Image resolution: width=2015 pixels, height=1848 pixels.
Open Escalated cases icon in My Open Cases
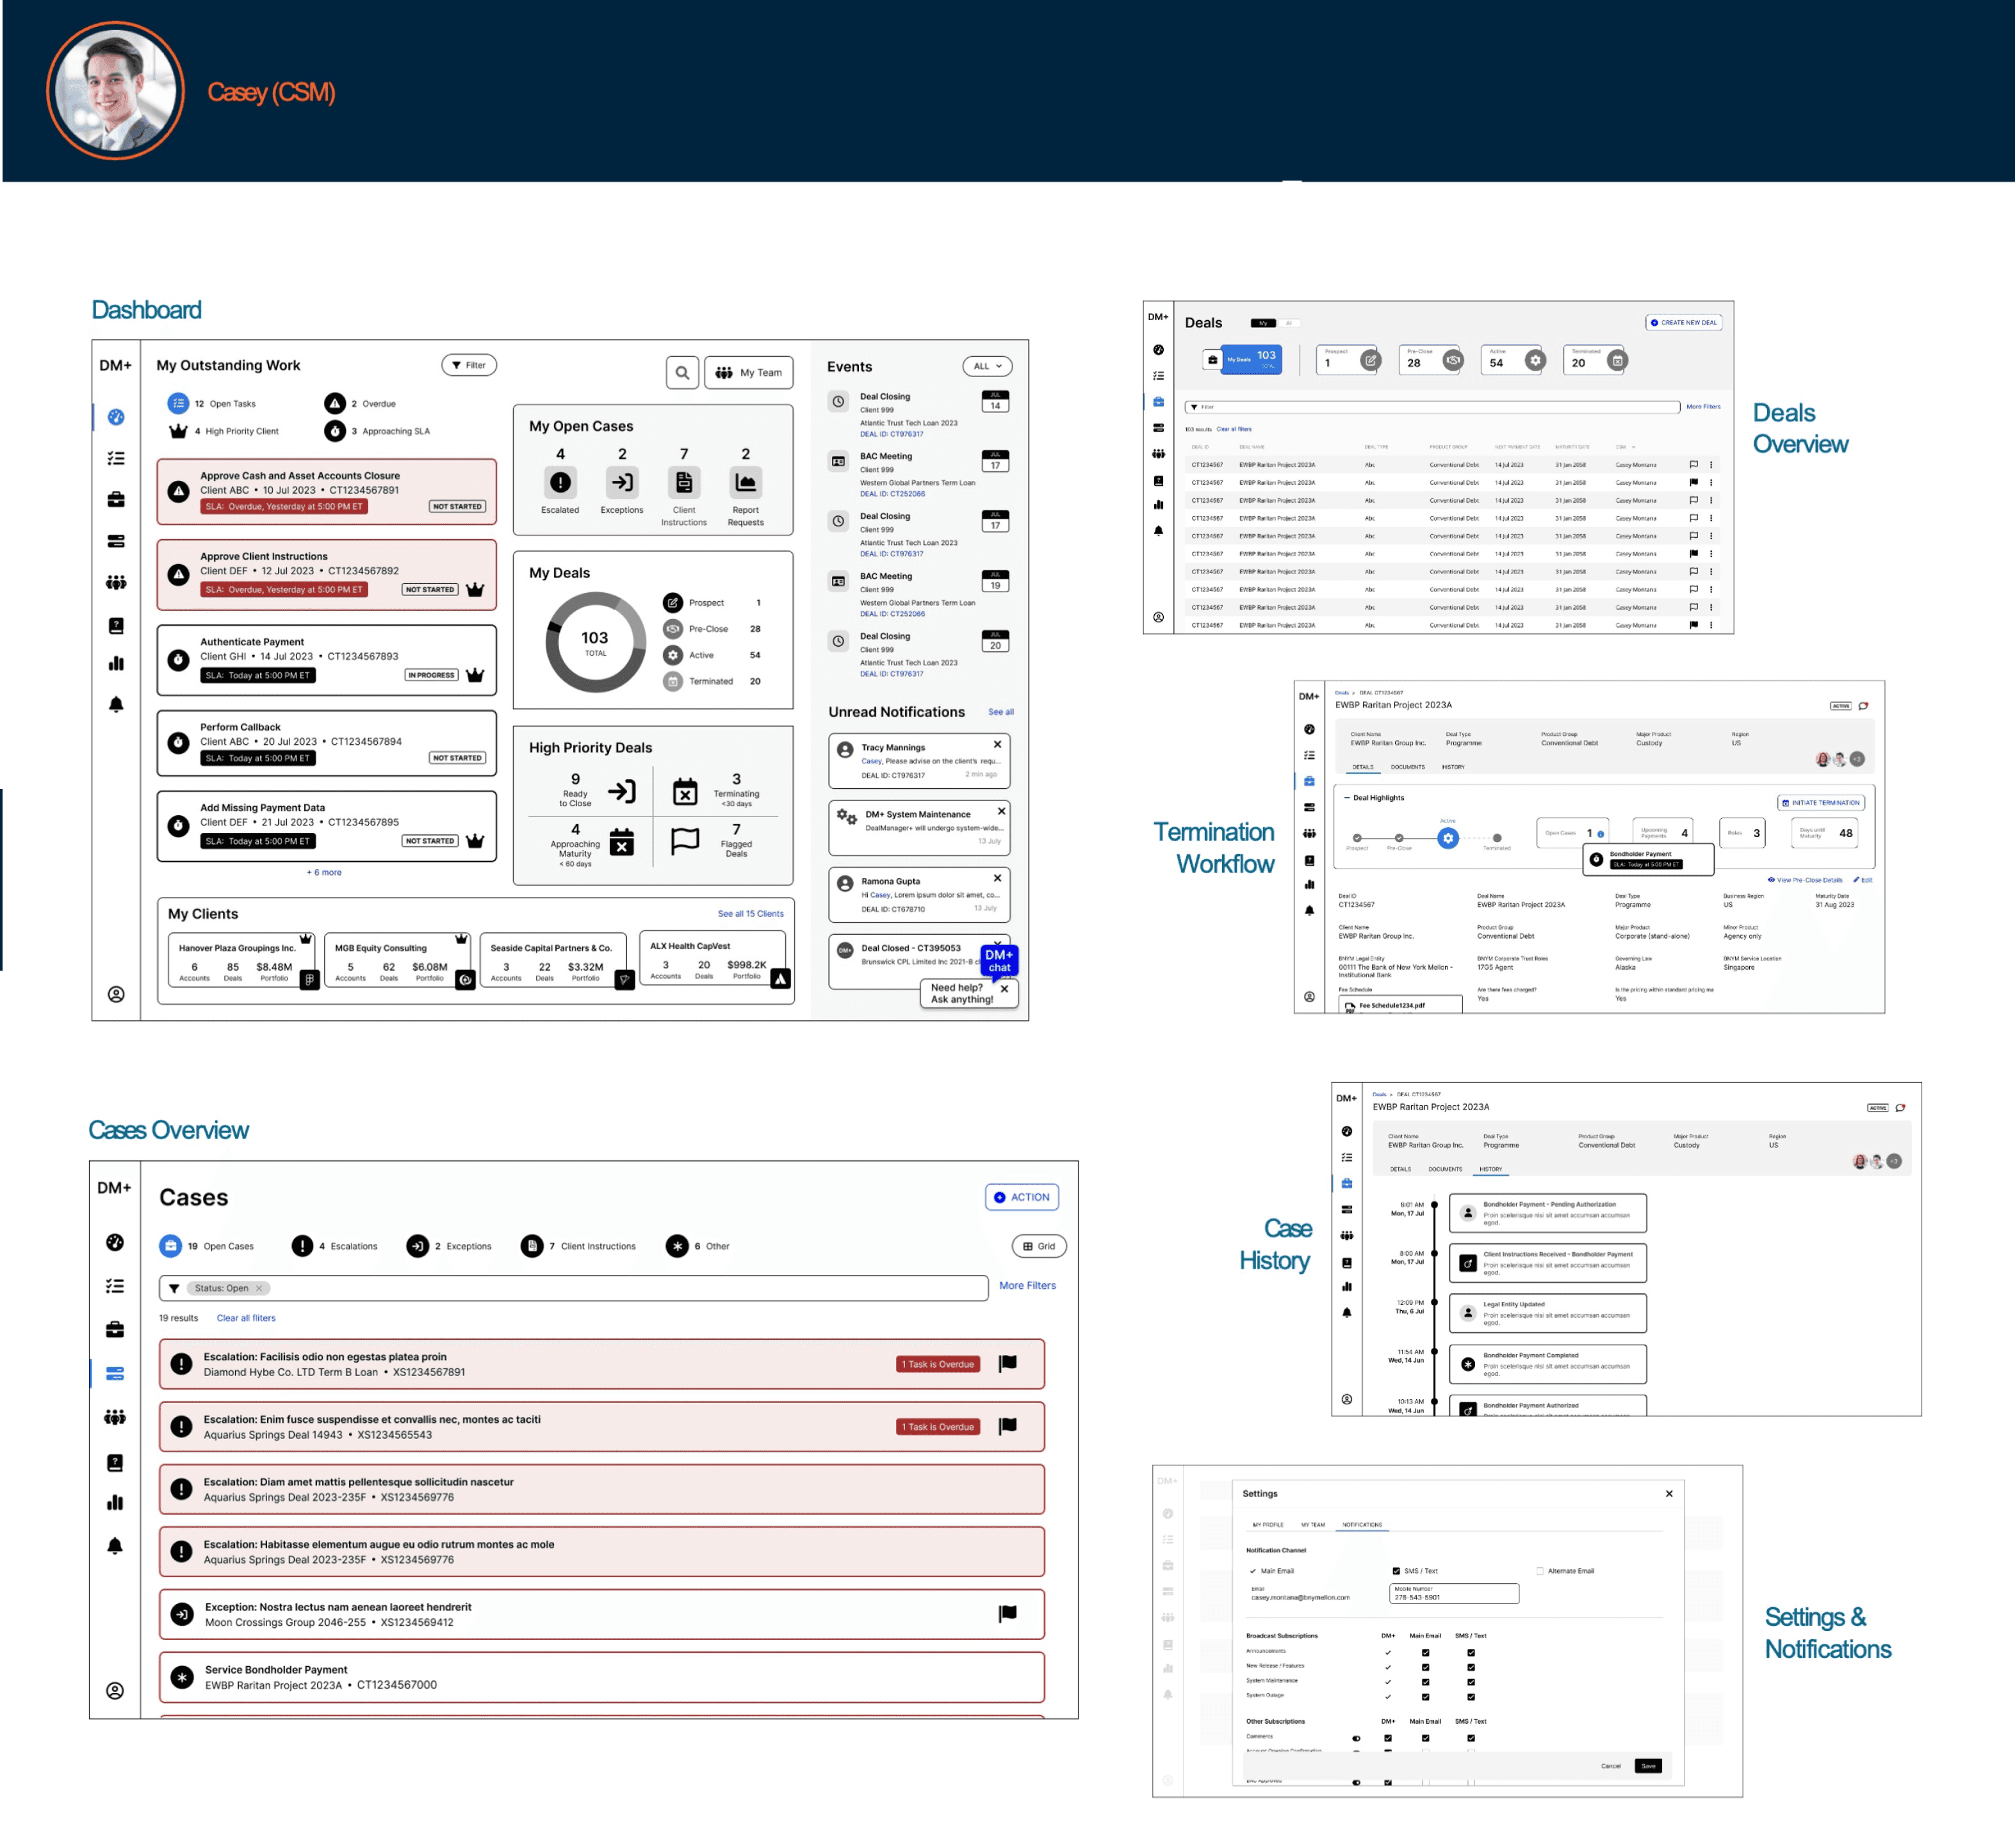point(560,482)
